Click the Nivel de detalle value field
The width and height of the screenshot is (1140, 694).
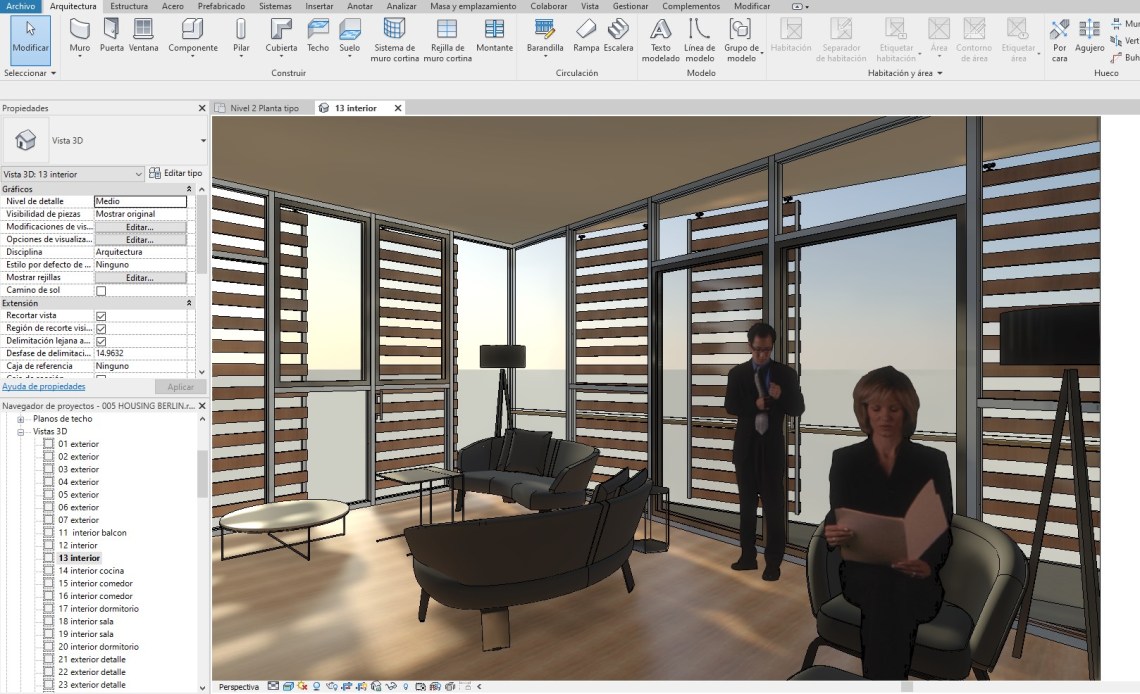coord(140,202)
